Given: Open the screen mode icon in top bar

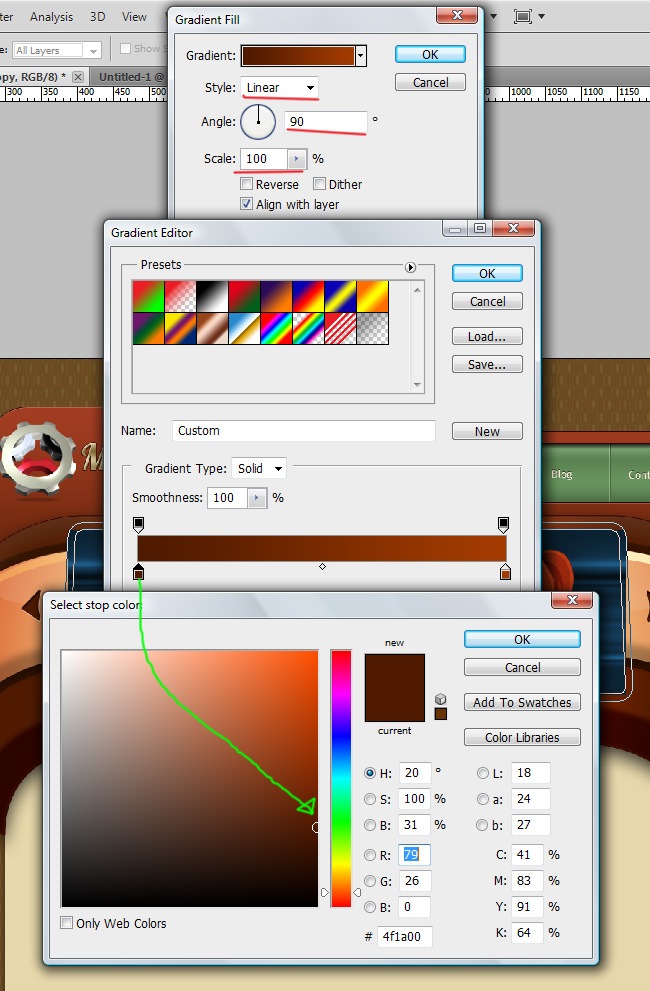Looking at the screenshot, I should tap(523, 16).
